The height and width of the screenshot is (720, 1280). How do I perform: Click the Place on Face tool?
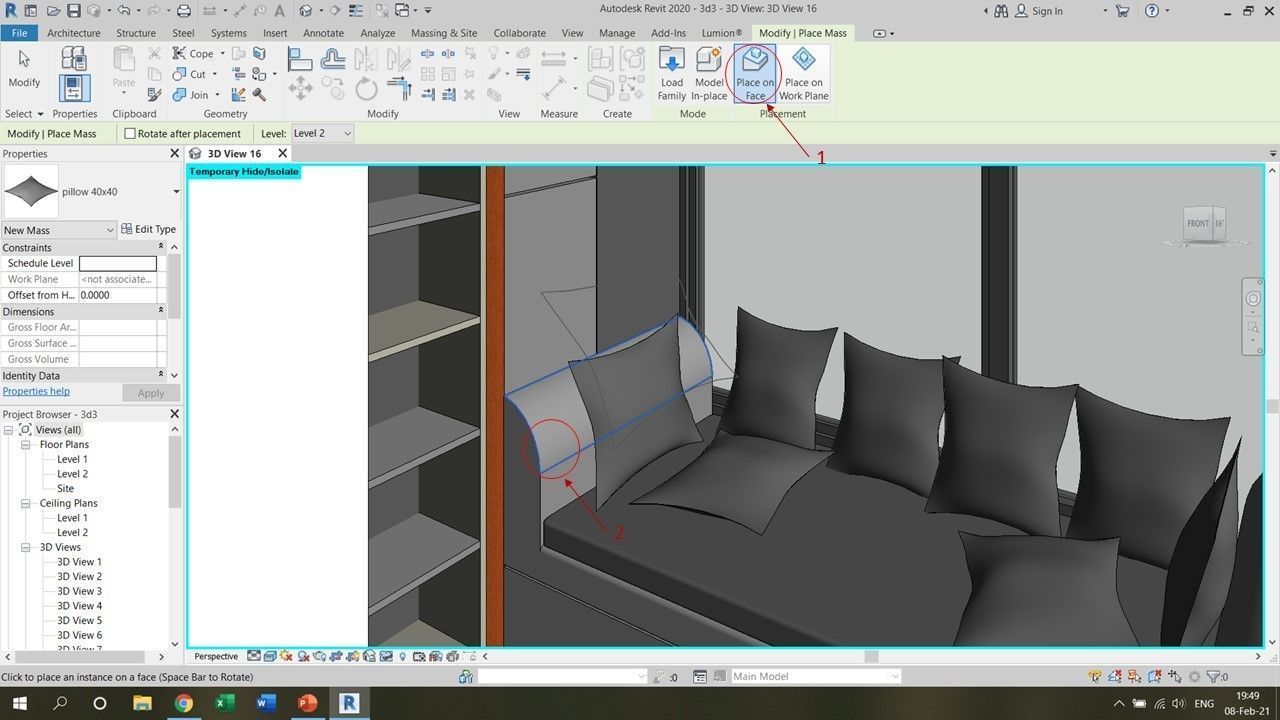pos(755,73)
